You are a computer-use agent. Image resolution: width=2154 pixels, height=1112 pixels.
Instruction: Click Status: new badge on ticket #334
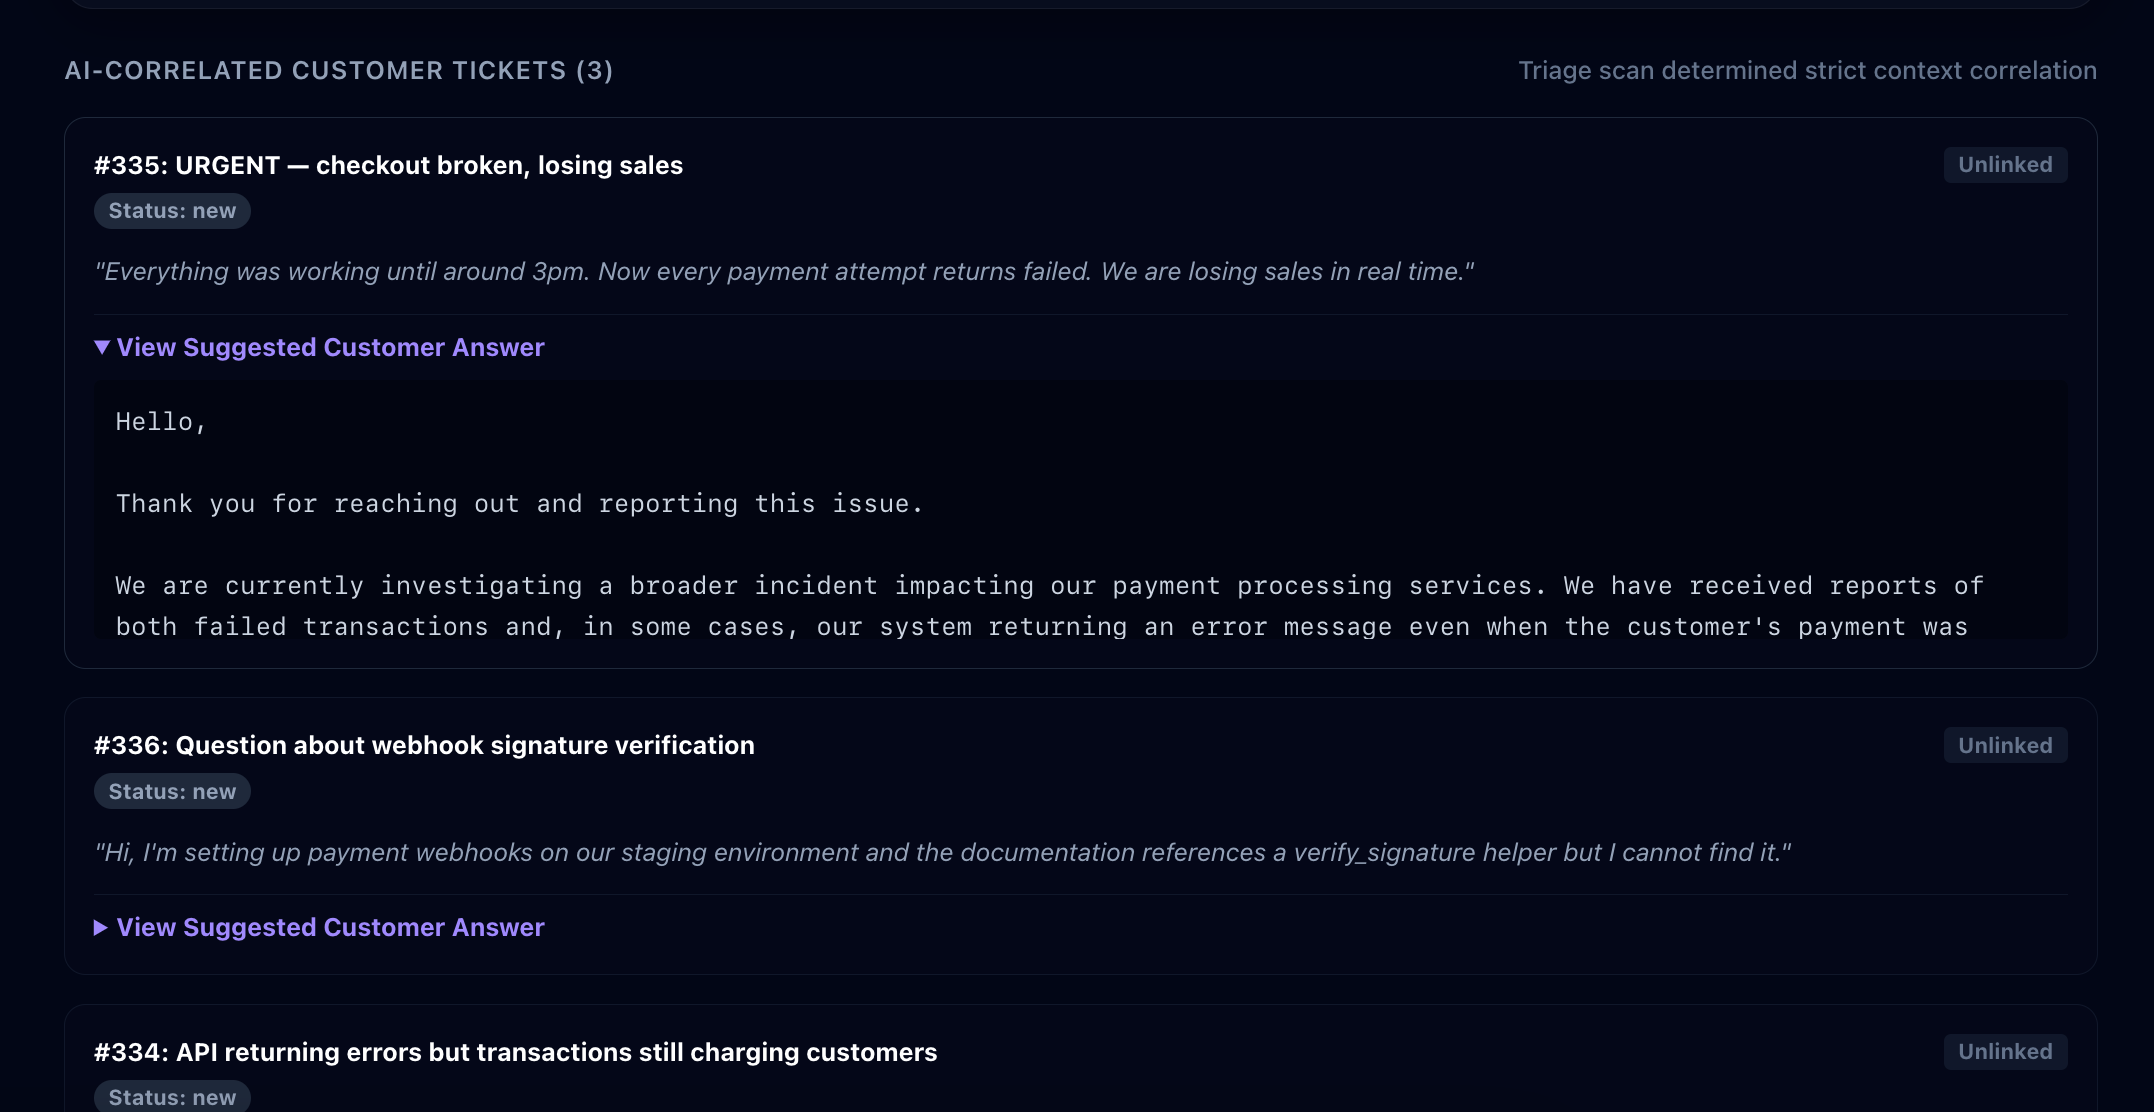172,1097
